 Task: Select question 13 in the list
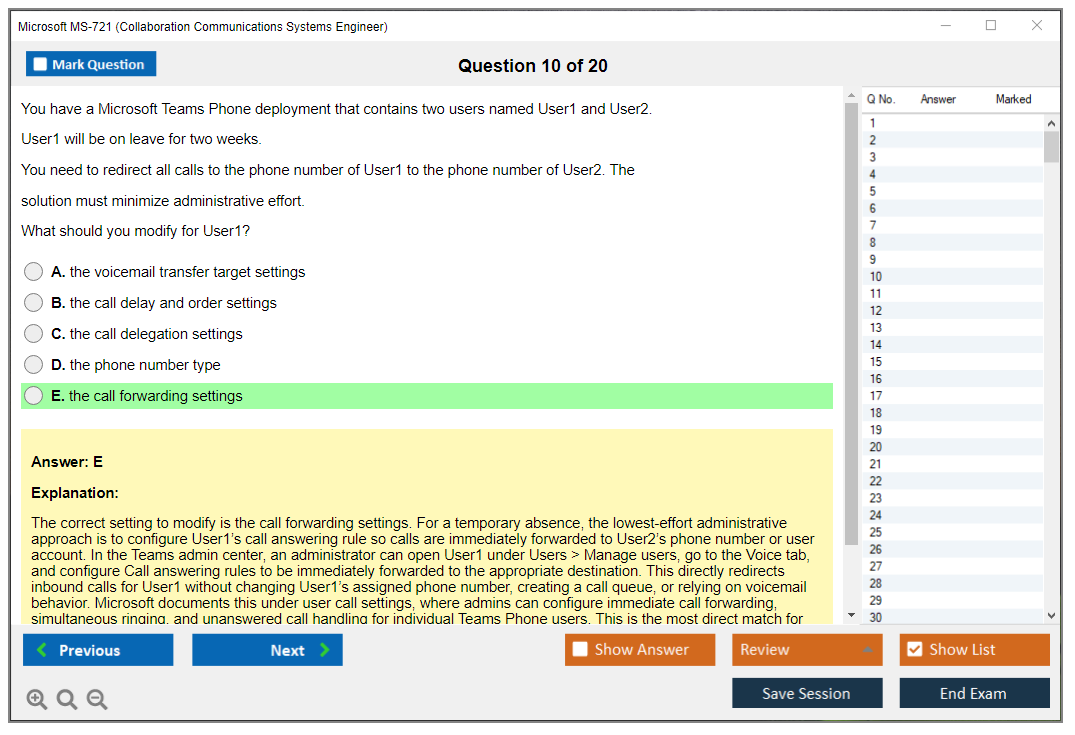pyautogui.click(x=953, y=328)
